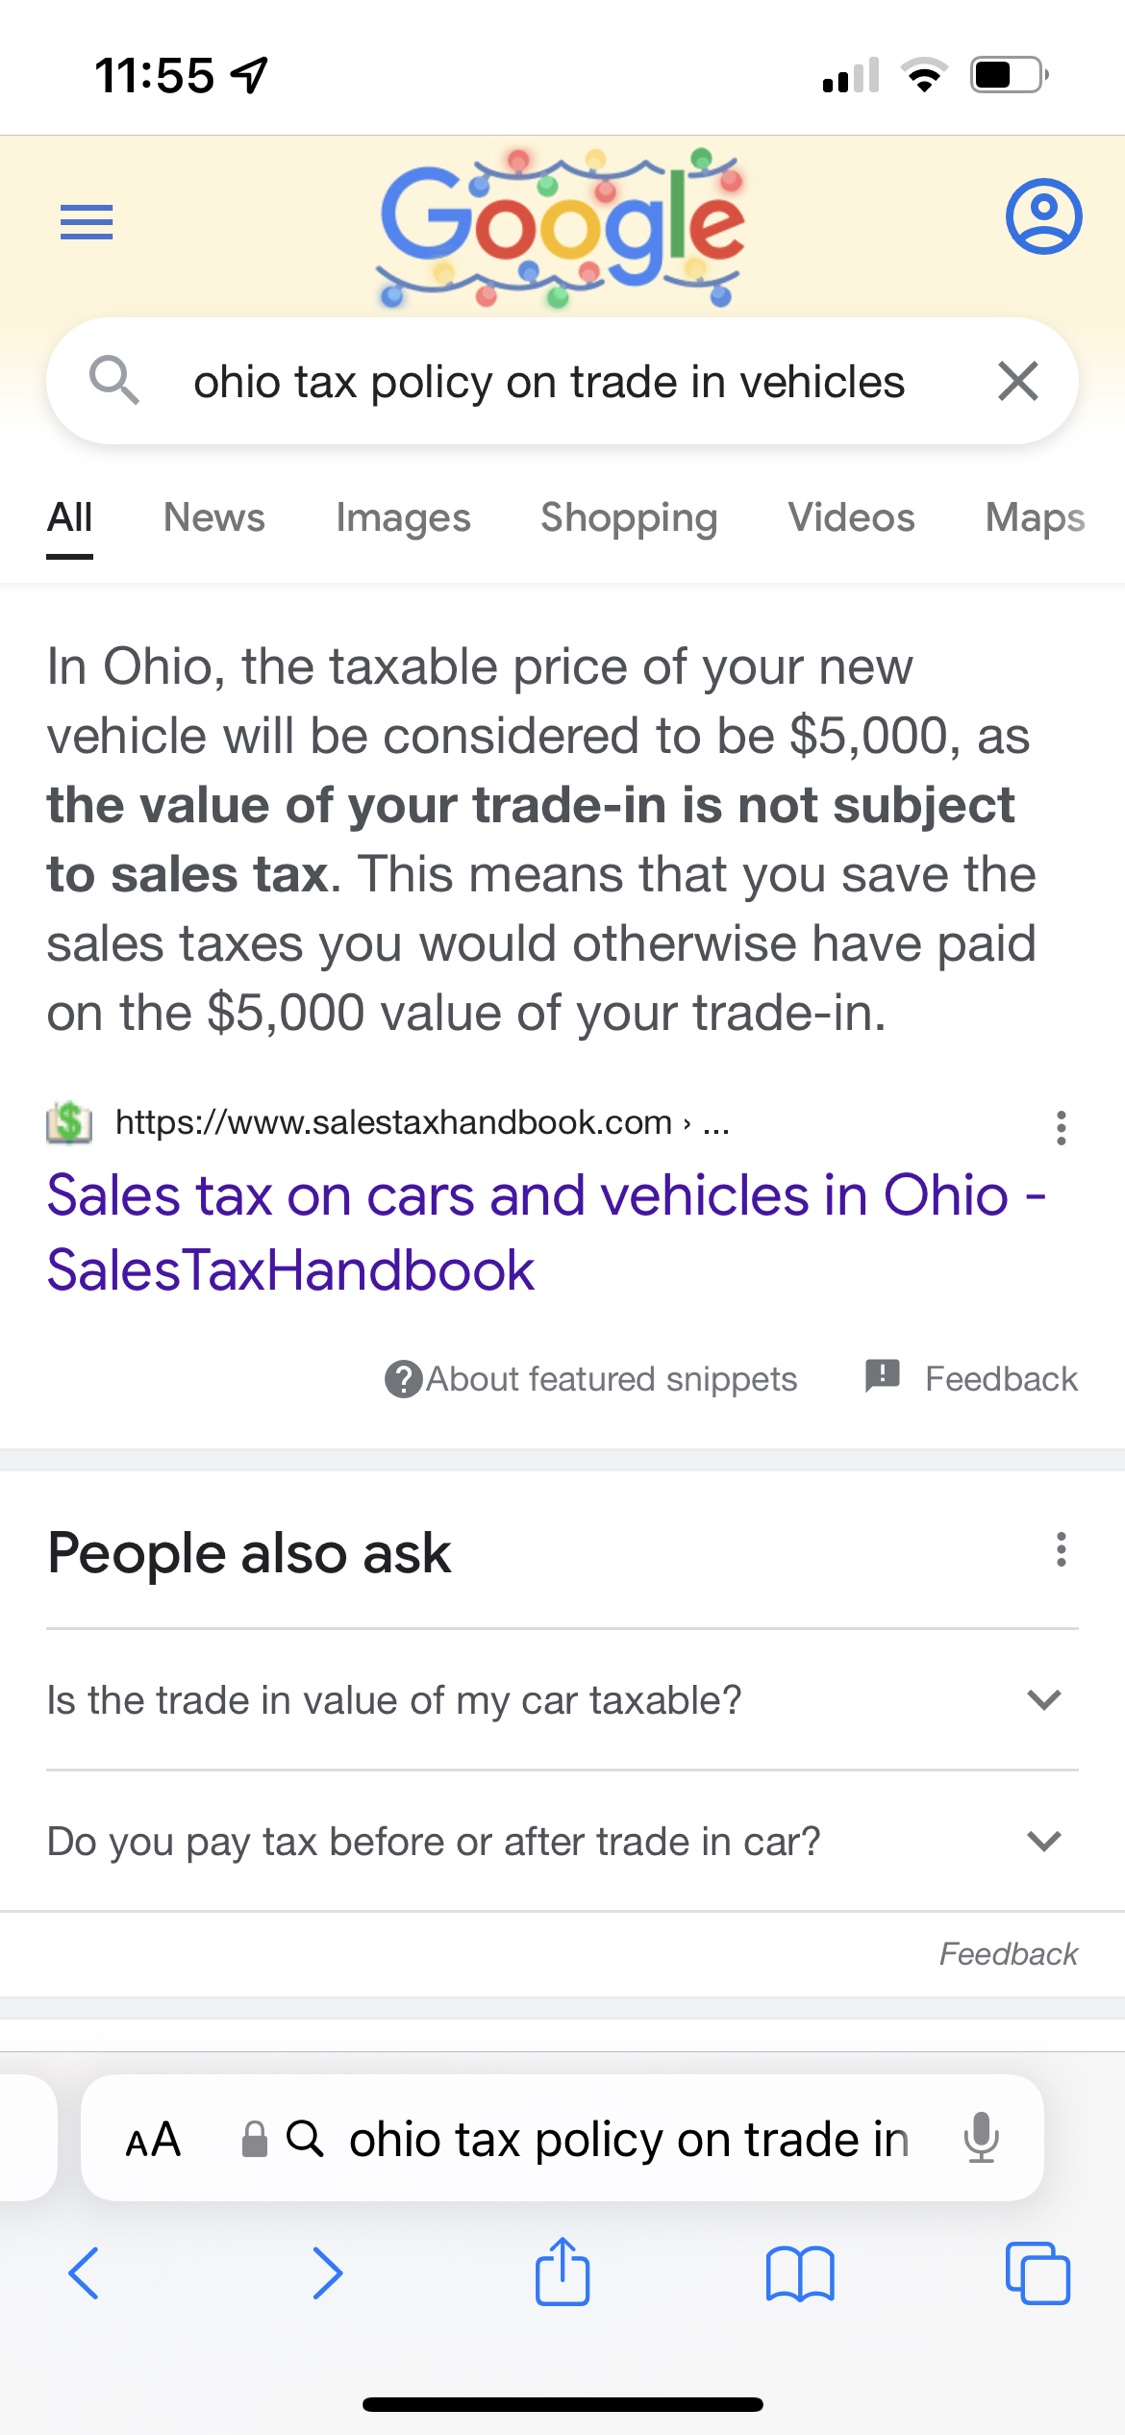Tap Safari share icon
Viewport: 1125px width, 2435px height.
562,2272
